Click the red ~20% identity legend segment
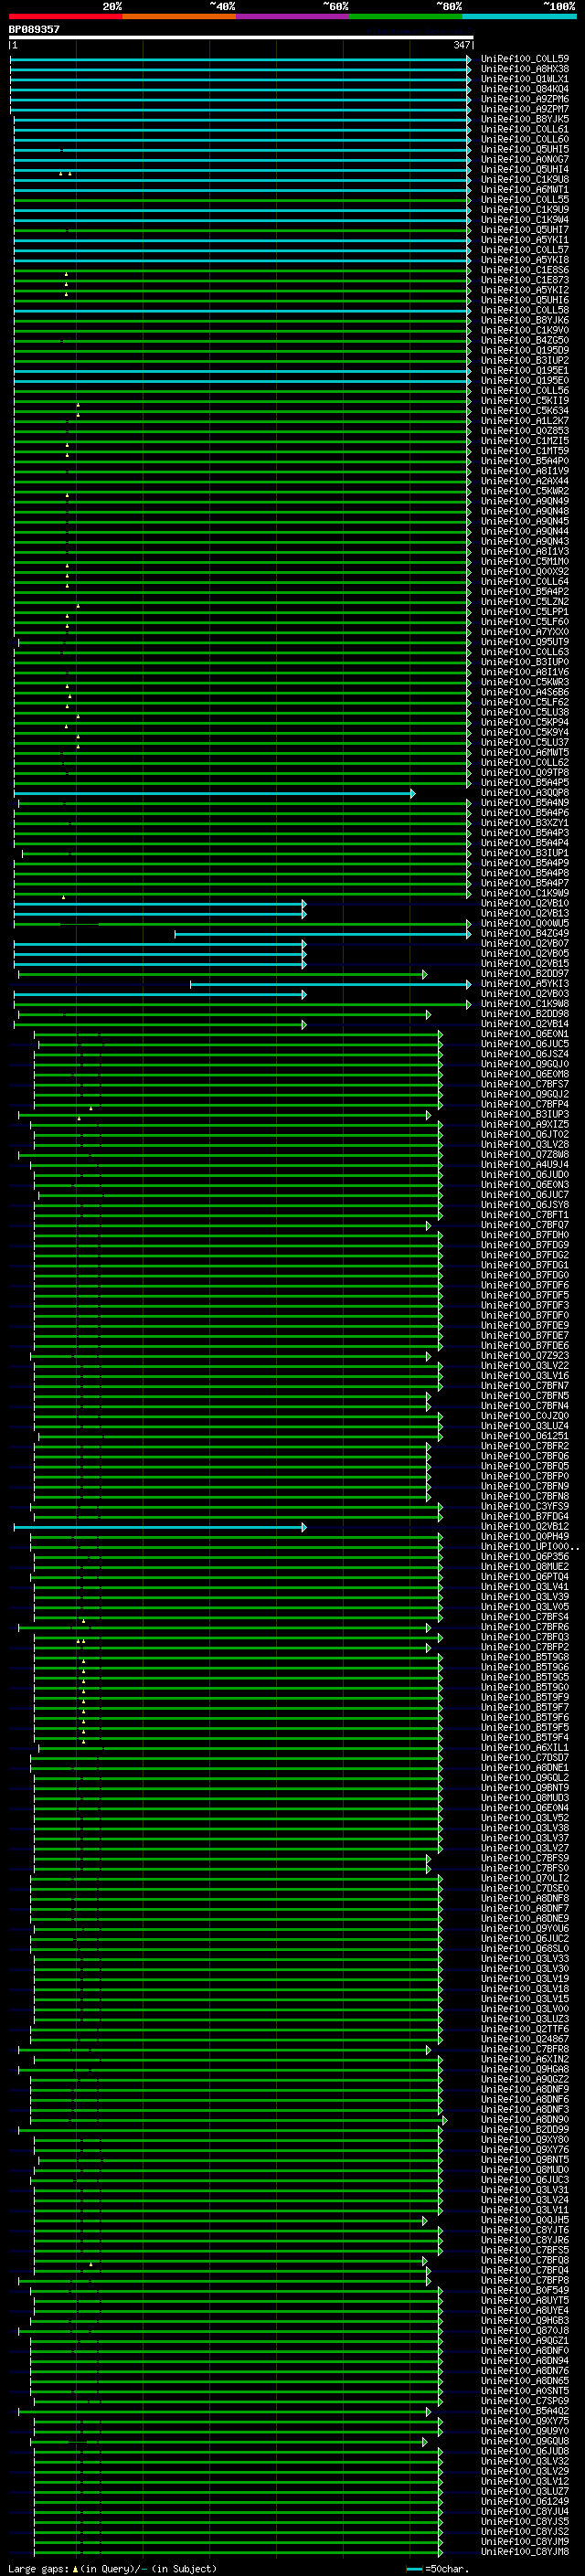Image resolution: width=585 pixels, height=2576 pixels. click(65, 16)
